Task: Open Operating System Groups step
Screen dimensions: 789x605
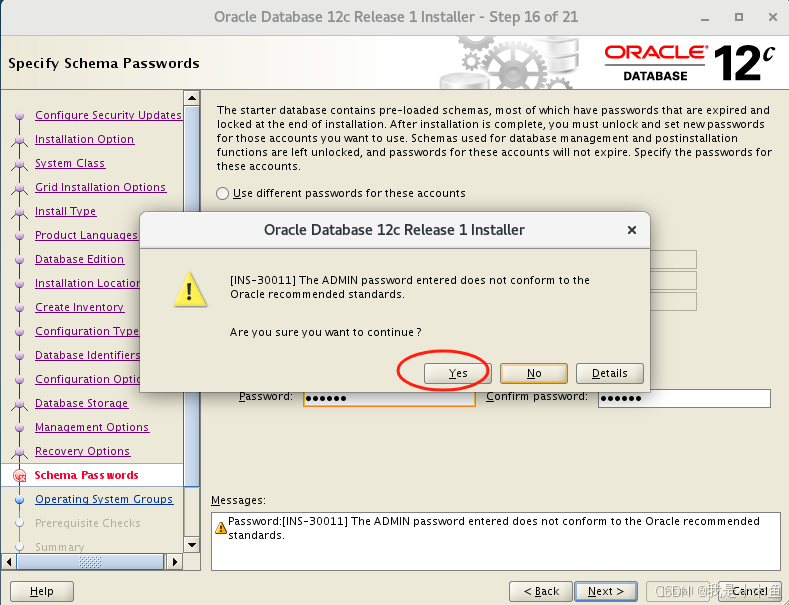Action: (x=104, y=499)
